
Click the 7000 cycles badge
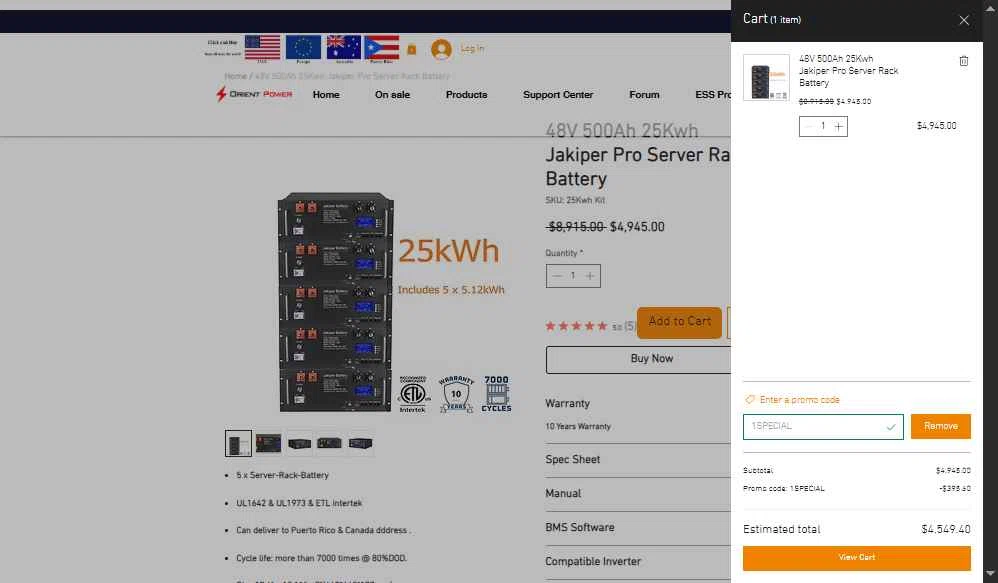(x=496, y=394)
